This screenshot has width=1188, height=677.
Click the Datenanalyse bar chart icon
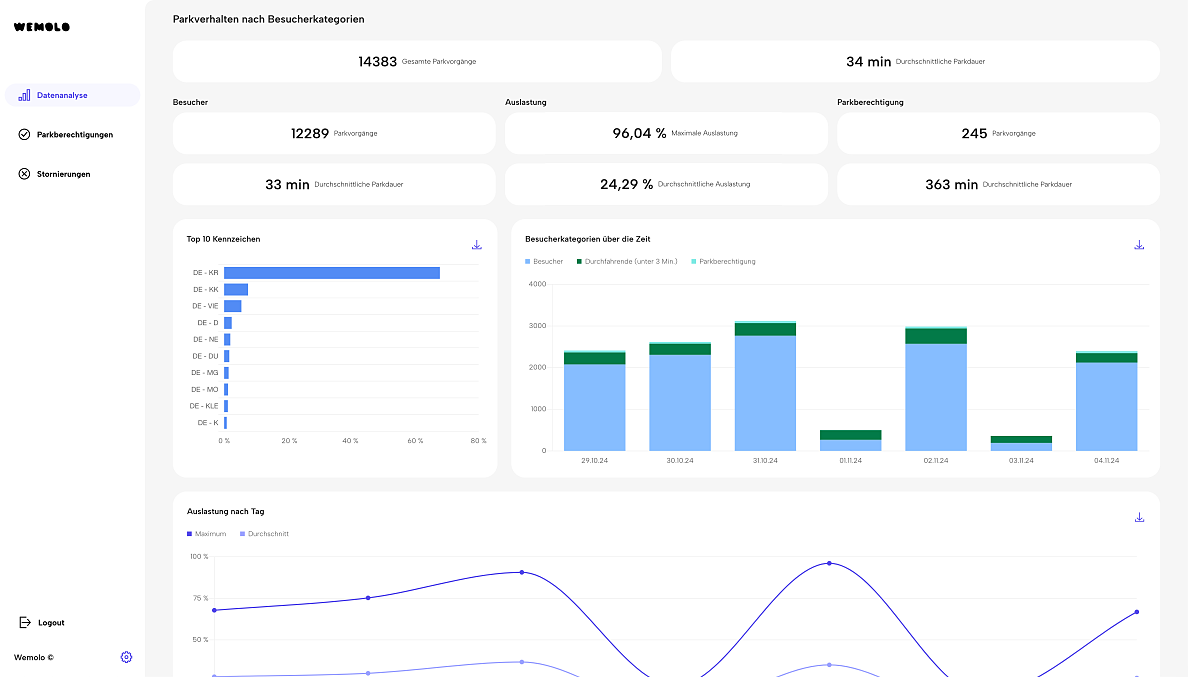tap(24, 95)
